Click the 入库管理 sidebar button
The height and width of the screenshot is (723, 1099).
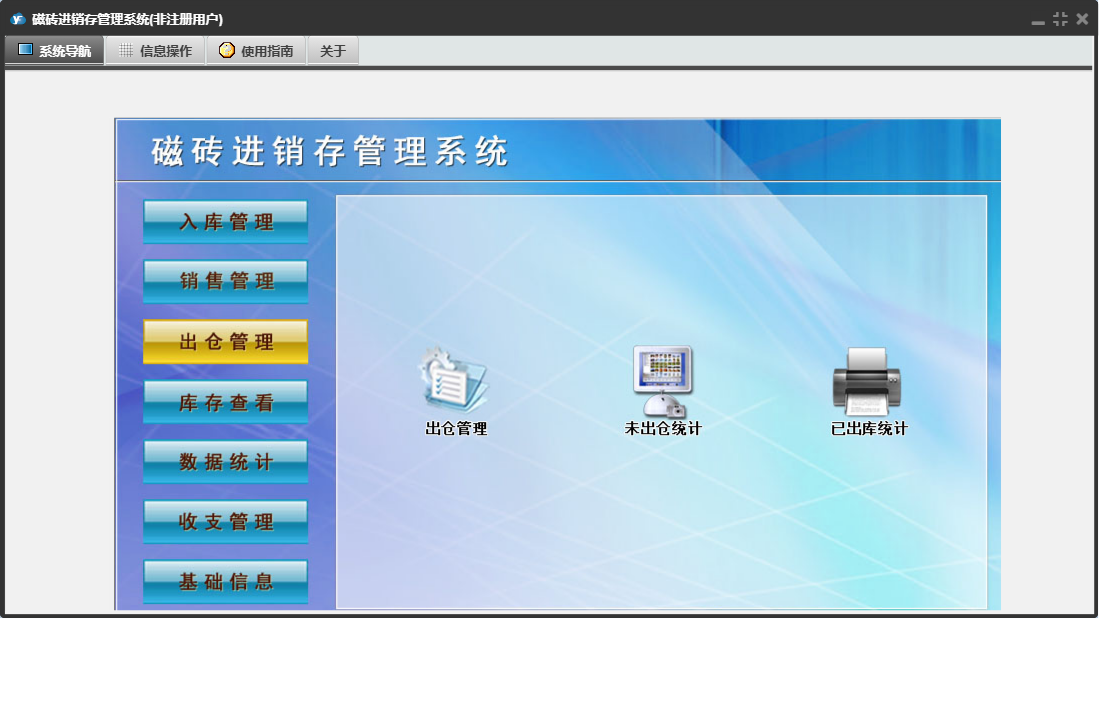point(226,221)
